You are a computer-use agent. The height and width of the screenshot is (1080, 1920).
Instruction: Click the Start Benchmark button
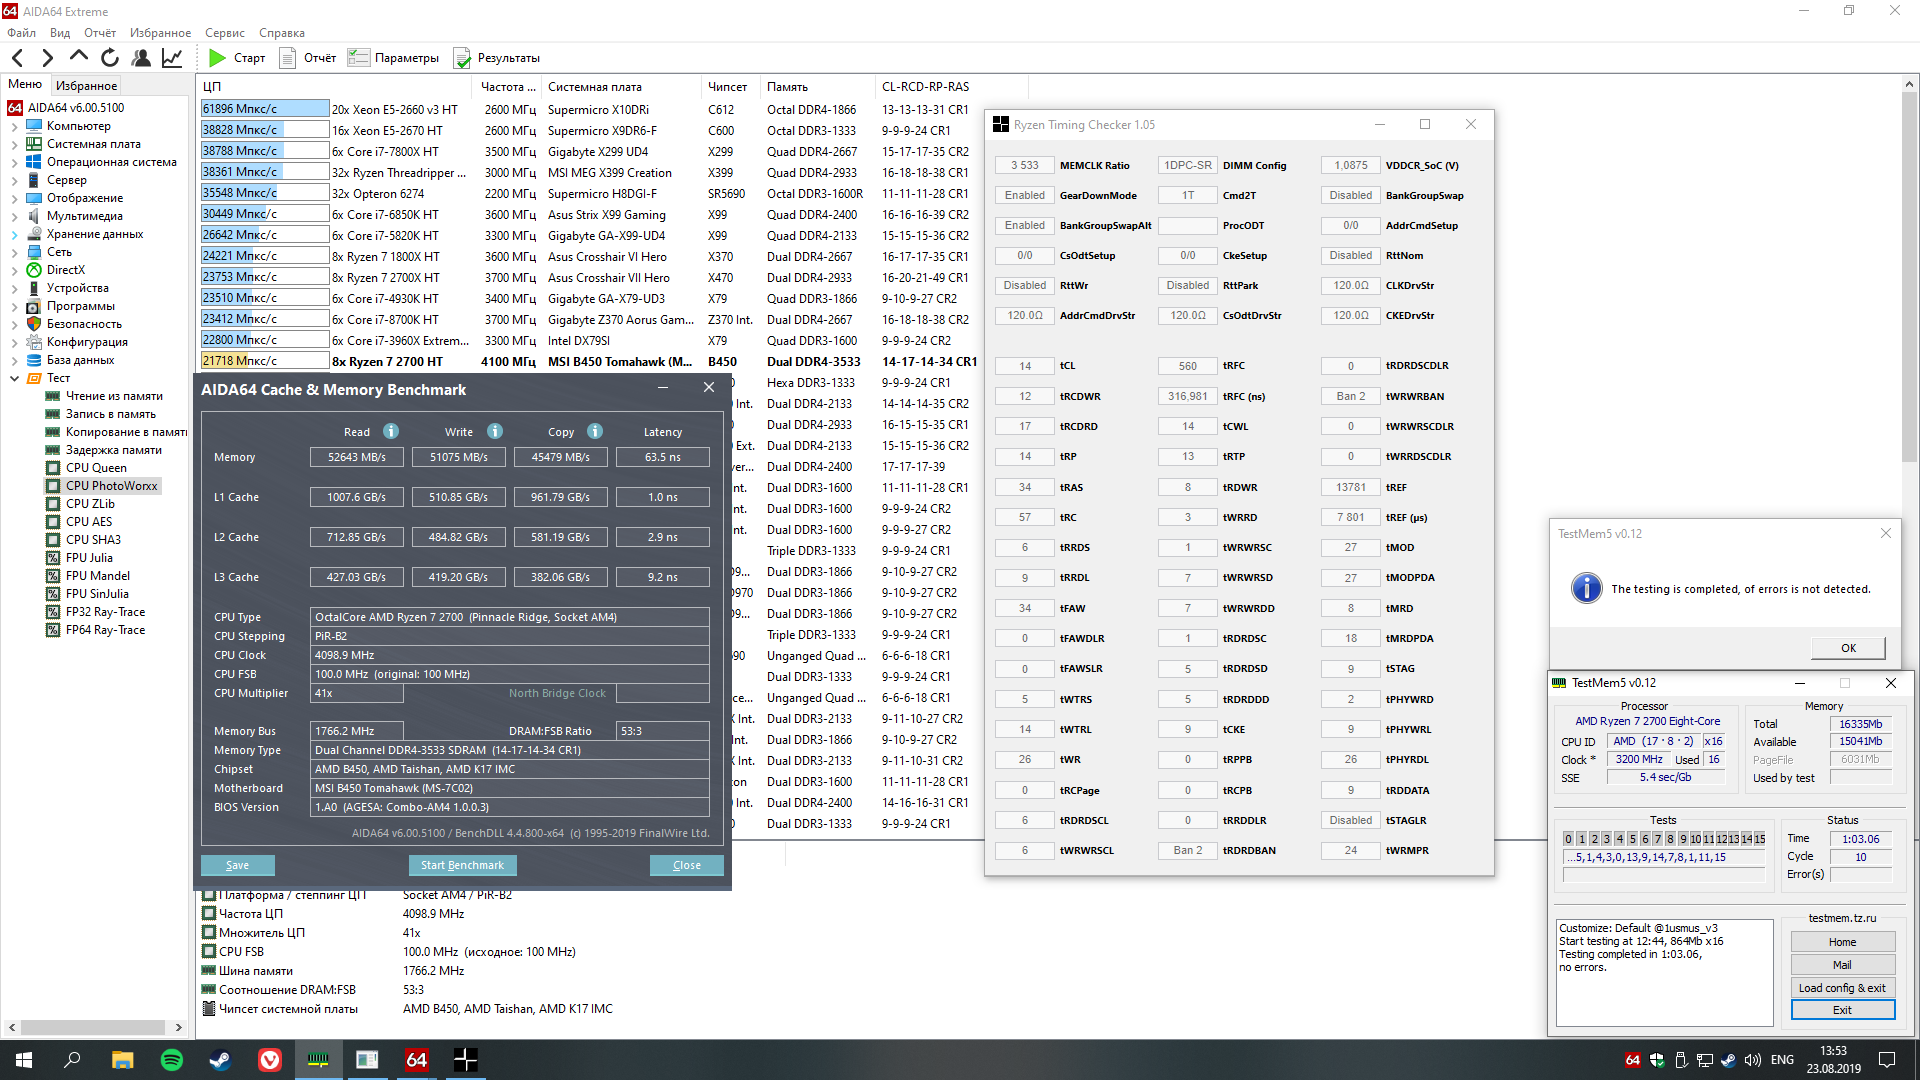click(x=462, y=865)
